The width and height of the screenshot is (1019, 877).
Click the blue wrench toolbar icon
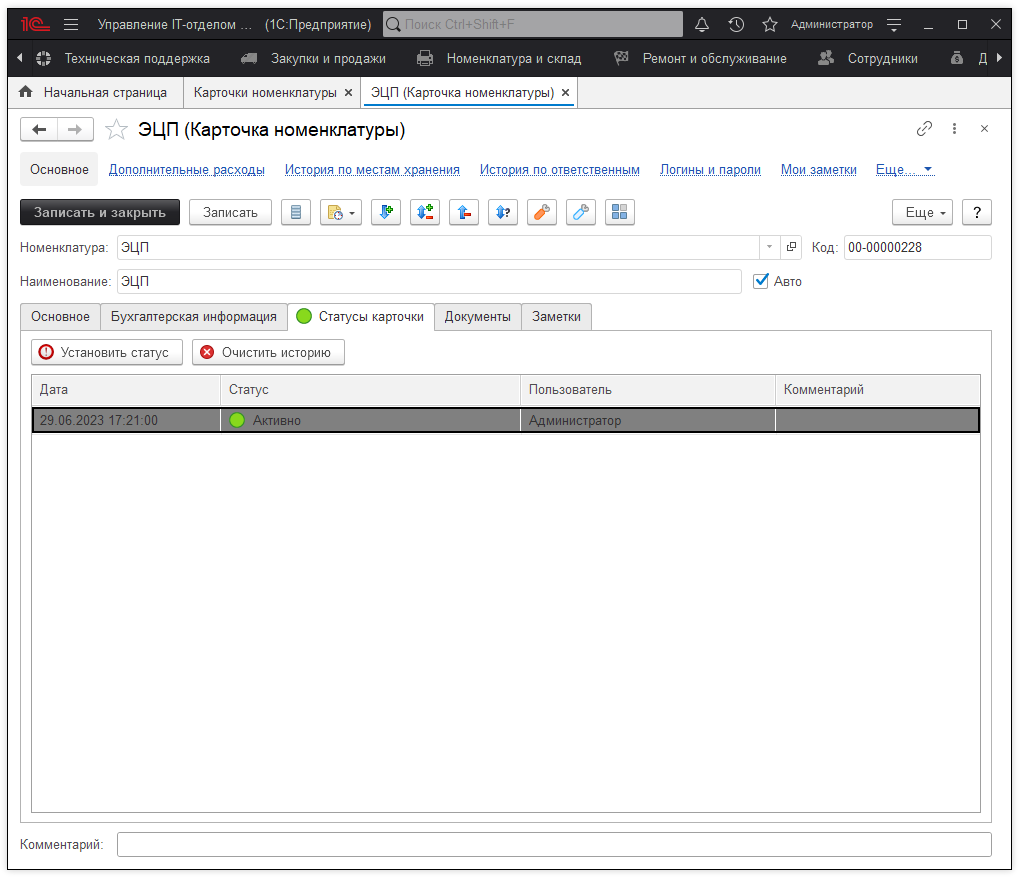pos(580,212)
